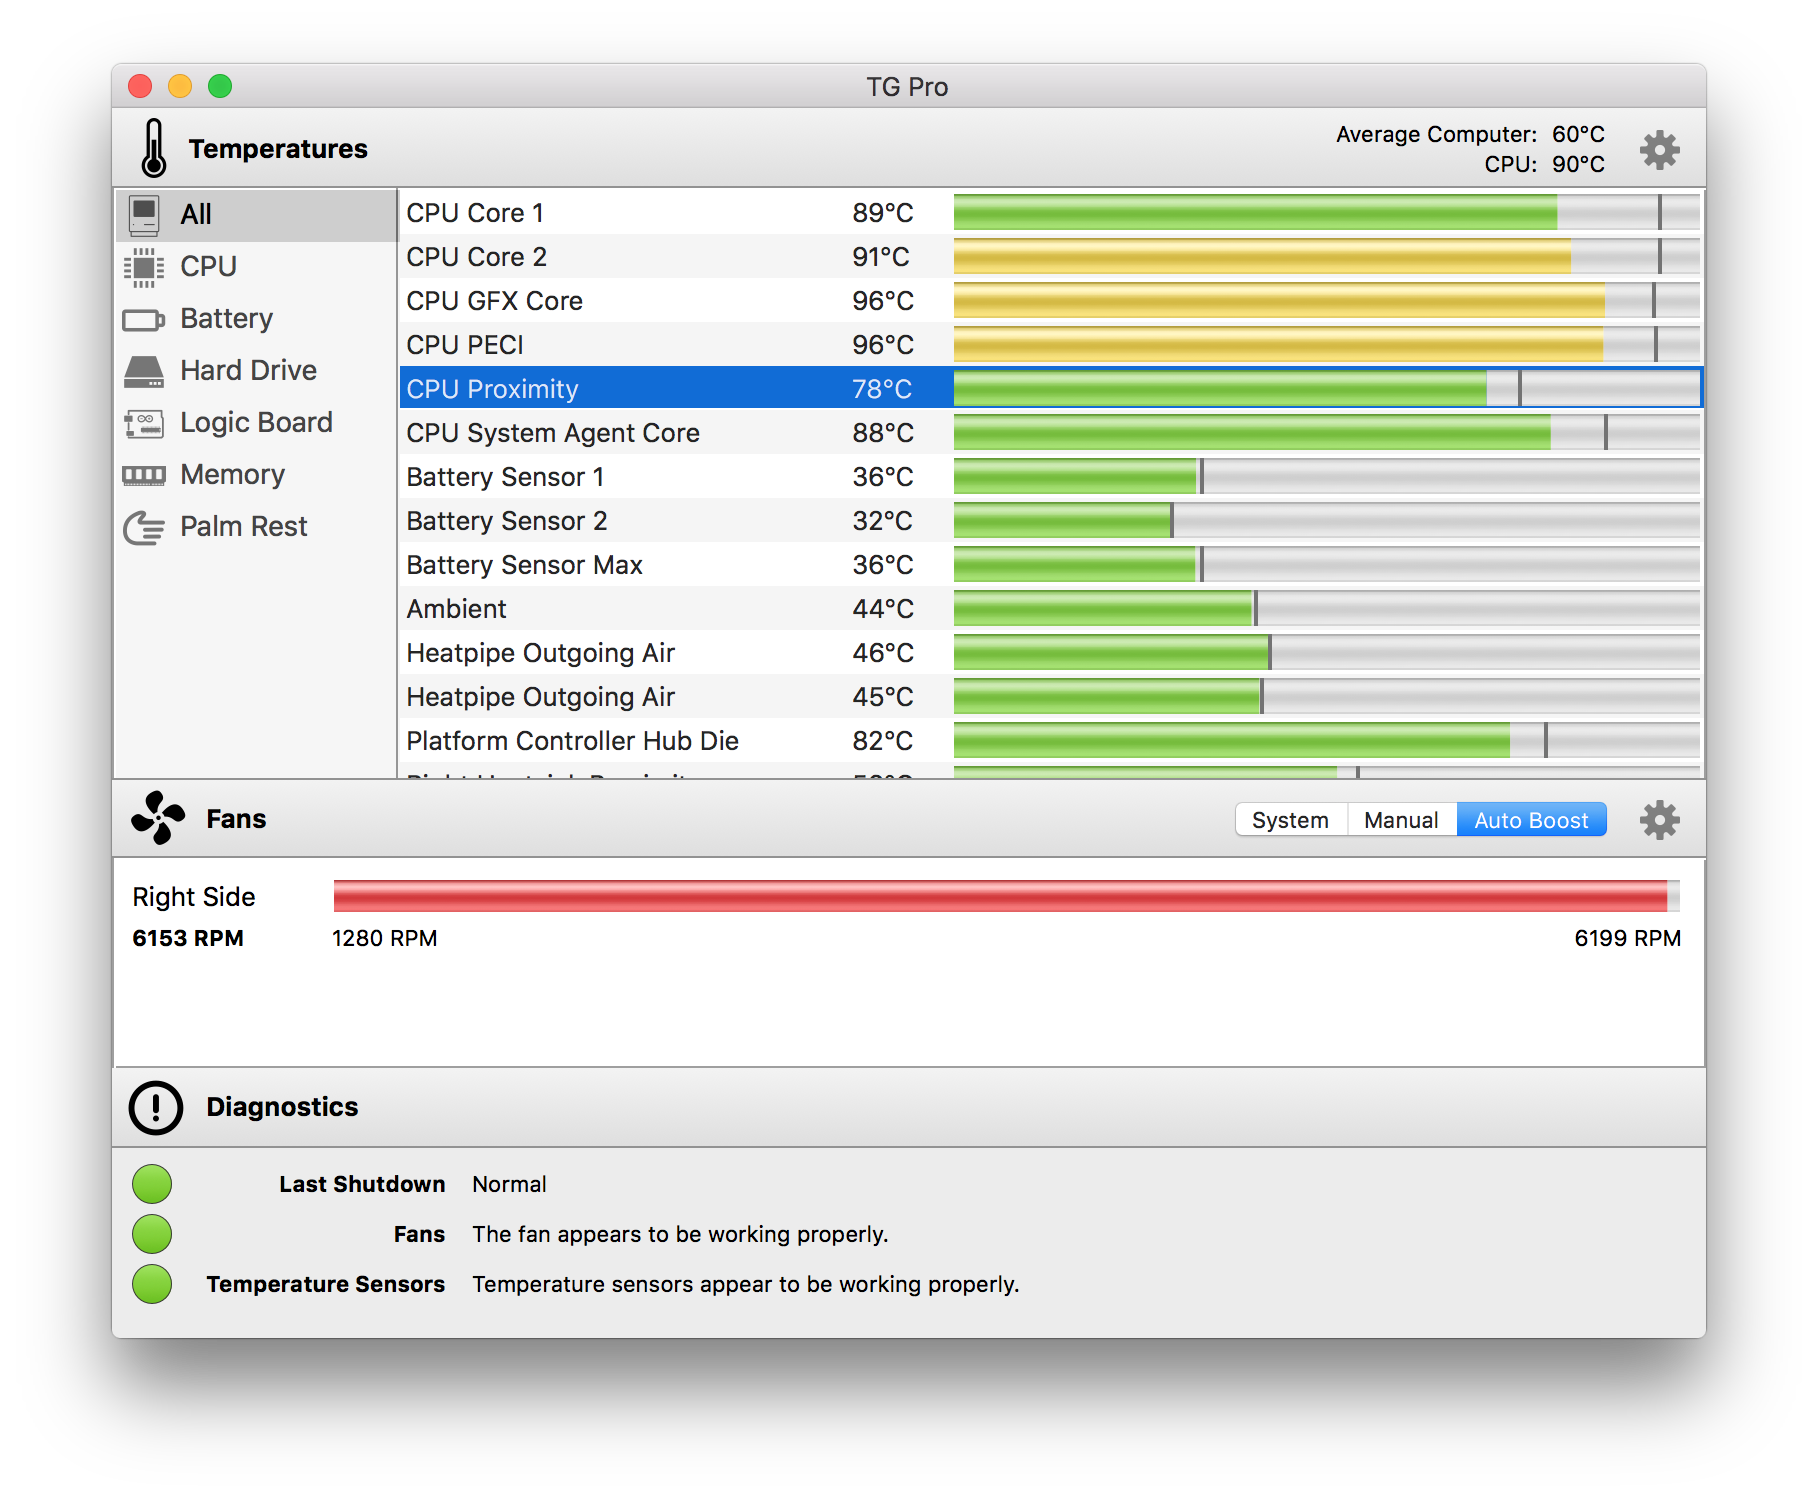This screenshot has height=1498, width=1818.
Task: Select the All computer icon
Action: pyautogui.click(x=144, y=214)
